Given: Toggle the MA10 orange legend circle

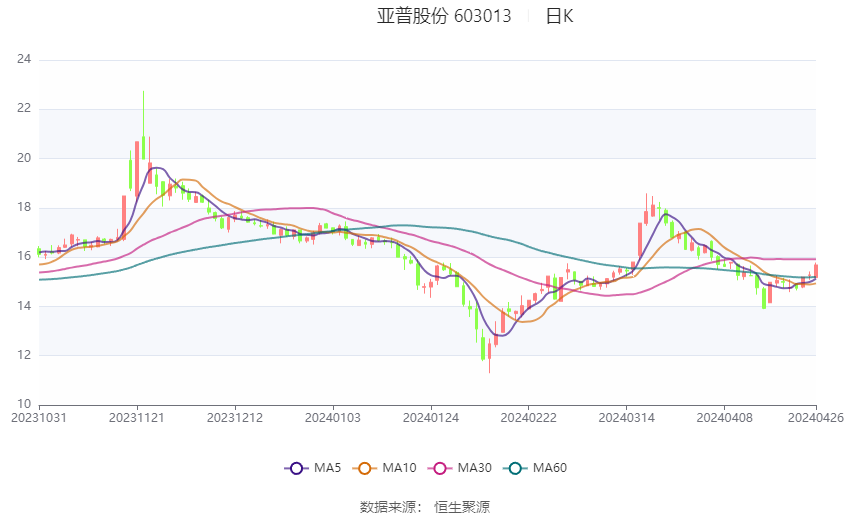Looking at the screenshot, I should 365,468.
